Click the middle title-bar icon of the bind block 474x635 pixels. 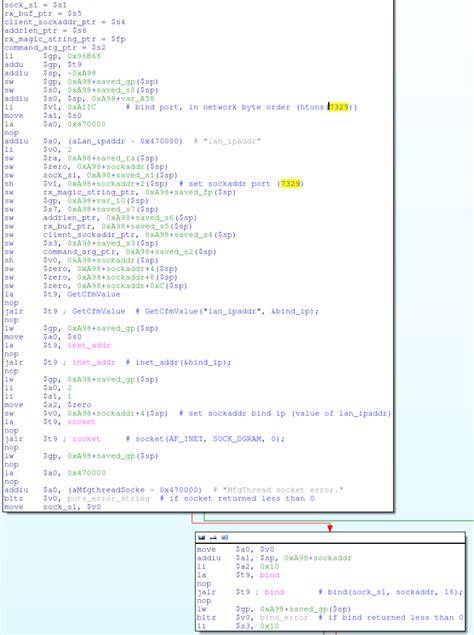click(213, 537)
